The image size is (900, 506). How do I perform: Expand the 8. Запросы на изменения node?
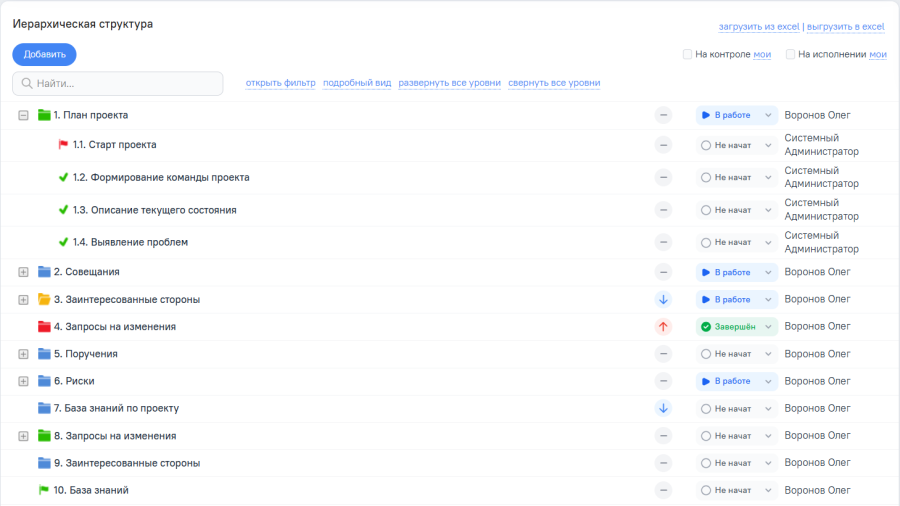click(x=23, y=436)
